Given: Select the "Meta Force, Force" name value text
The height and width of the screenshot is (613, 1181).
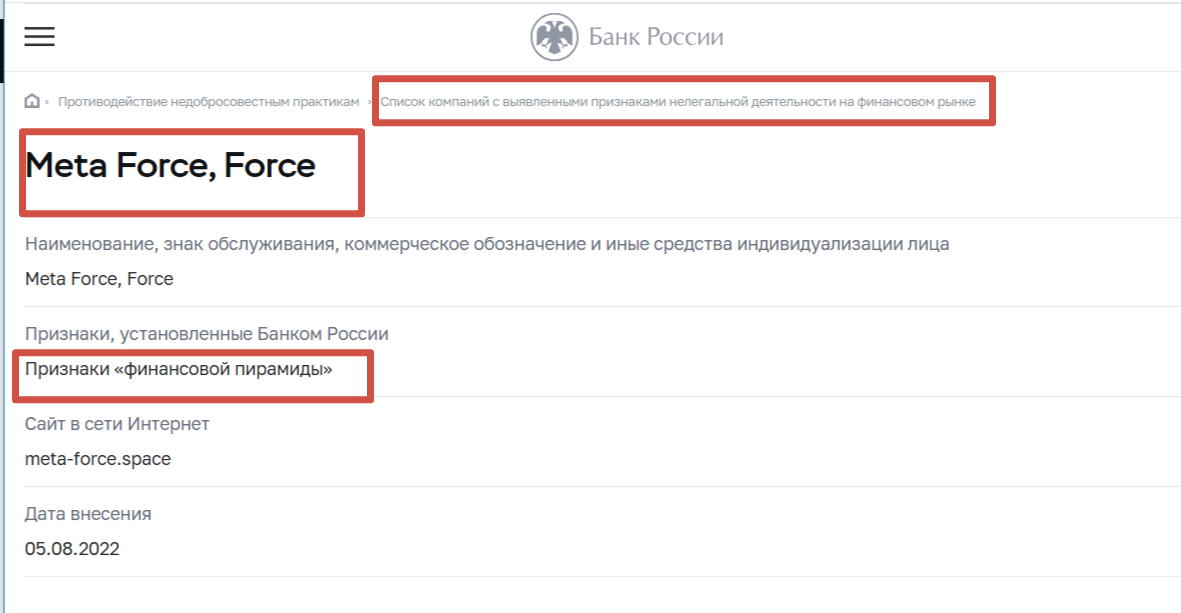Looking at the screenshot, I should point(97,279).
